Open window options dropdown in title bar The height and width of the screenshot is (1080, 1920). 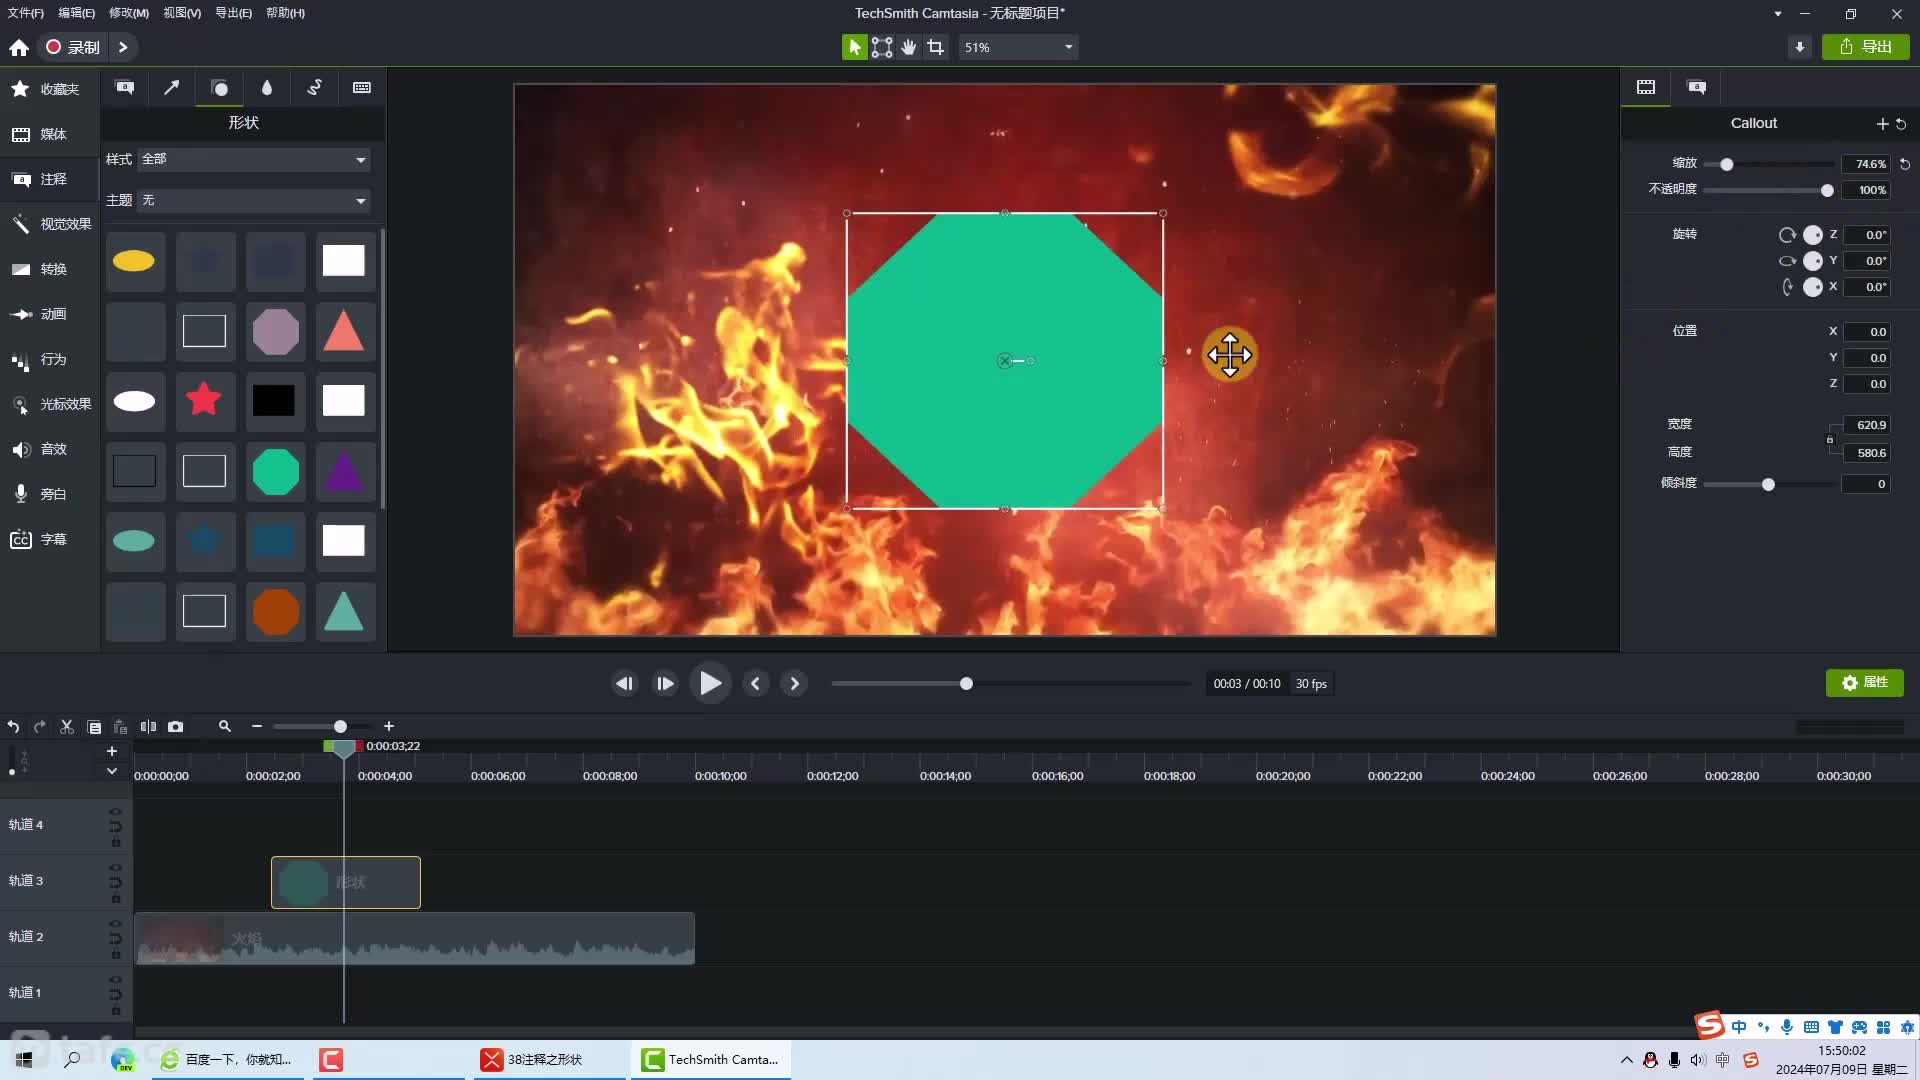1777,14
